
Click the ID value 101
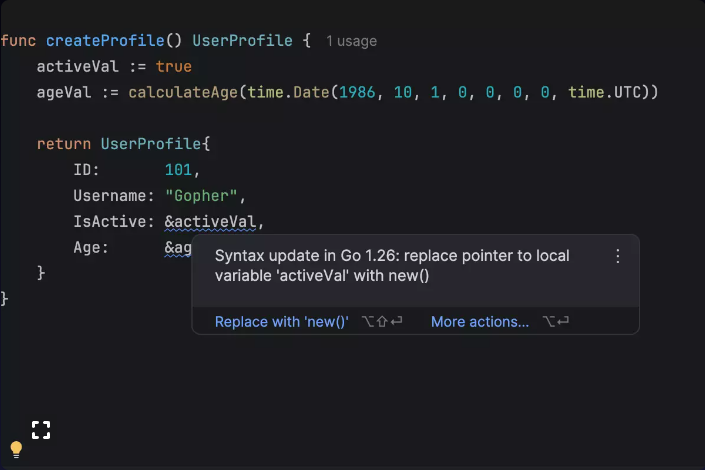(x=178, y=170)
